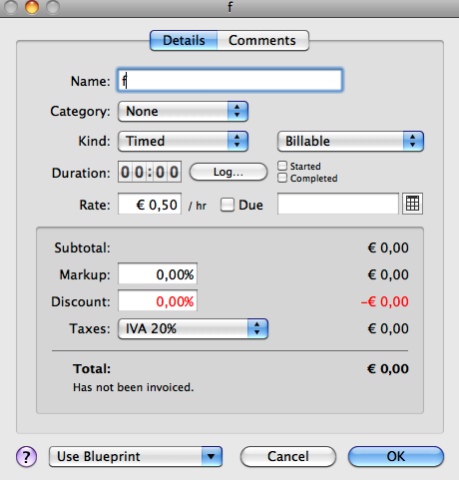
Task: Focus the Name text field
Action: pyautogui.click(x=230, y=80)
